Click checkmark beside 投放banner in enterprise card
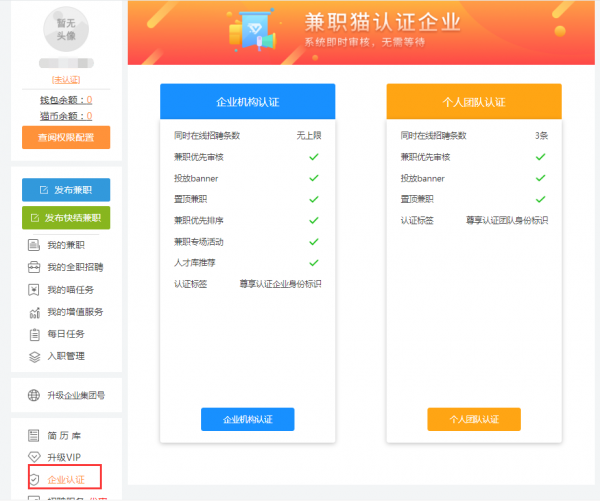The height and width of the screenshot is (501, 600). (314, 178)
